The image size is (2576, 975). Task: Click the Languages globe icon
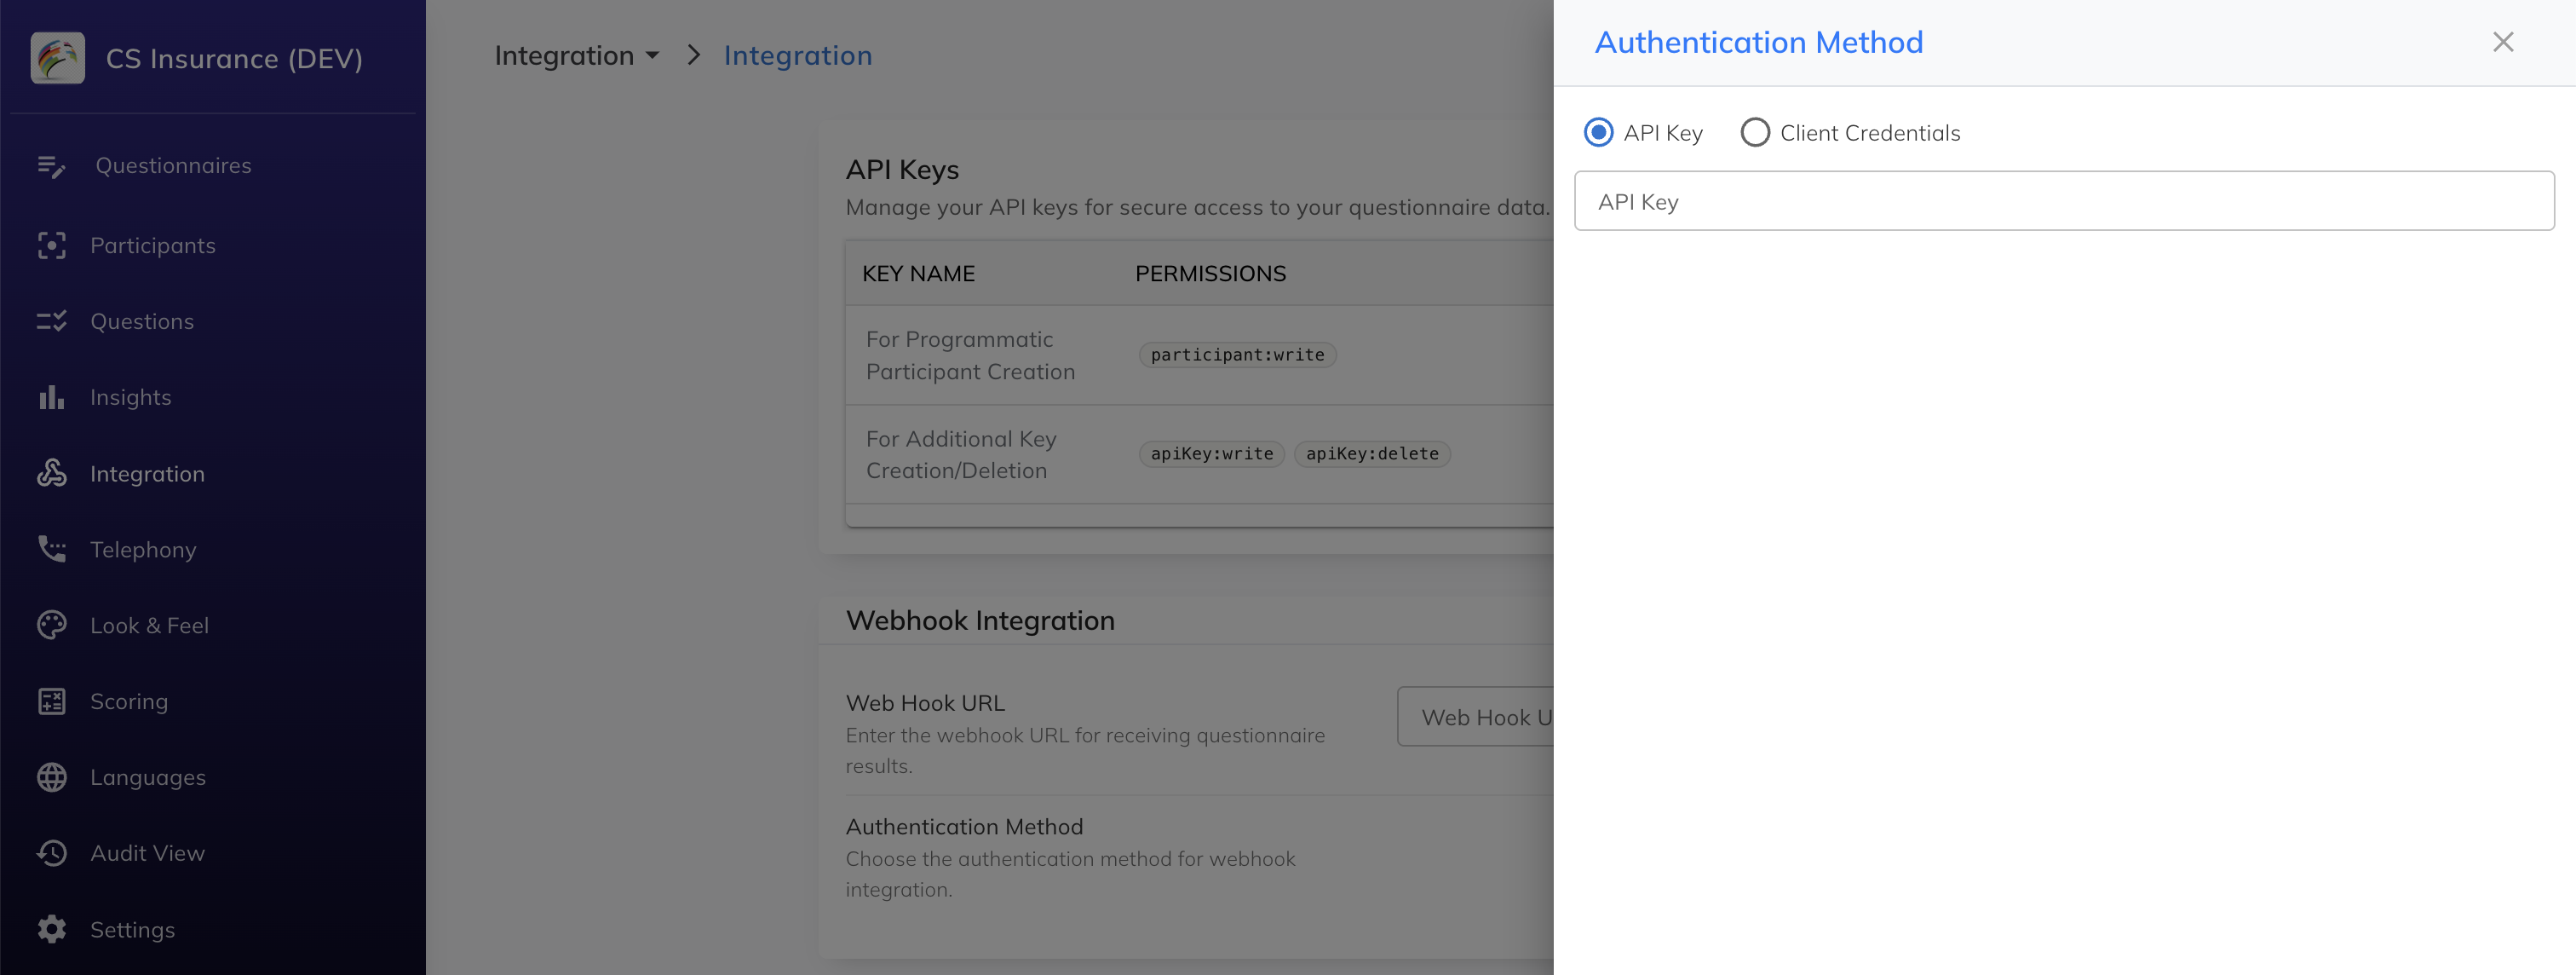click(51, 777)
